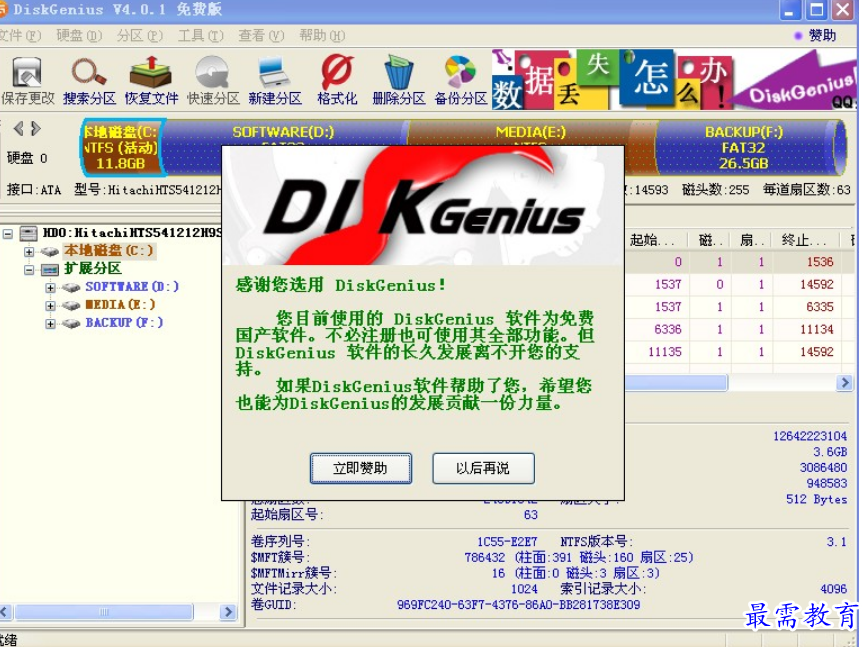Dismiss dialog with 以后再说 button
867x647 pixels.
[x=483, y=468]
